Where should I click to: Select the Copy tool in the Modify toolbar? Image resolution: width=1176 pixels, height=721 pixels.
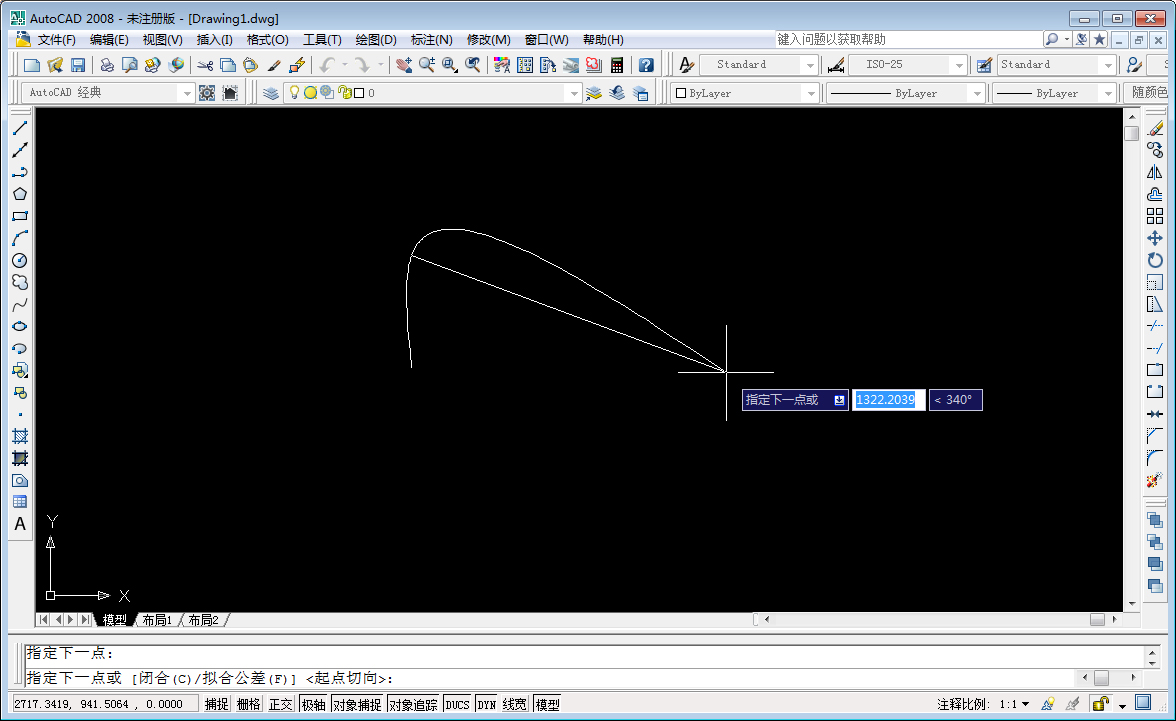[x=1157, y=150]
